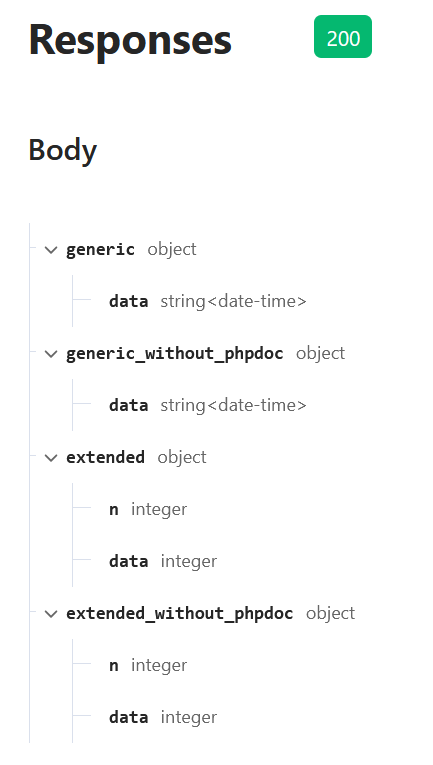Click the Responses heading
This screenshot has height=765, width=433.
coord(130,40)
